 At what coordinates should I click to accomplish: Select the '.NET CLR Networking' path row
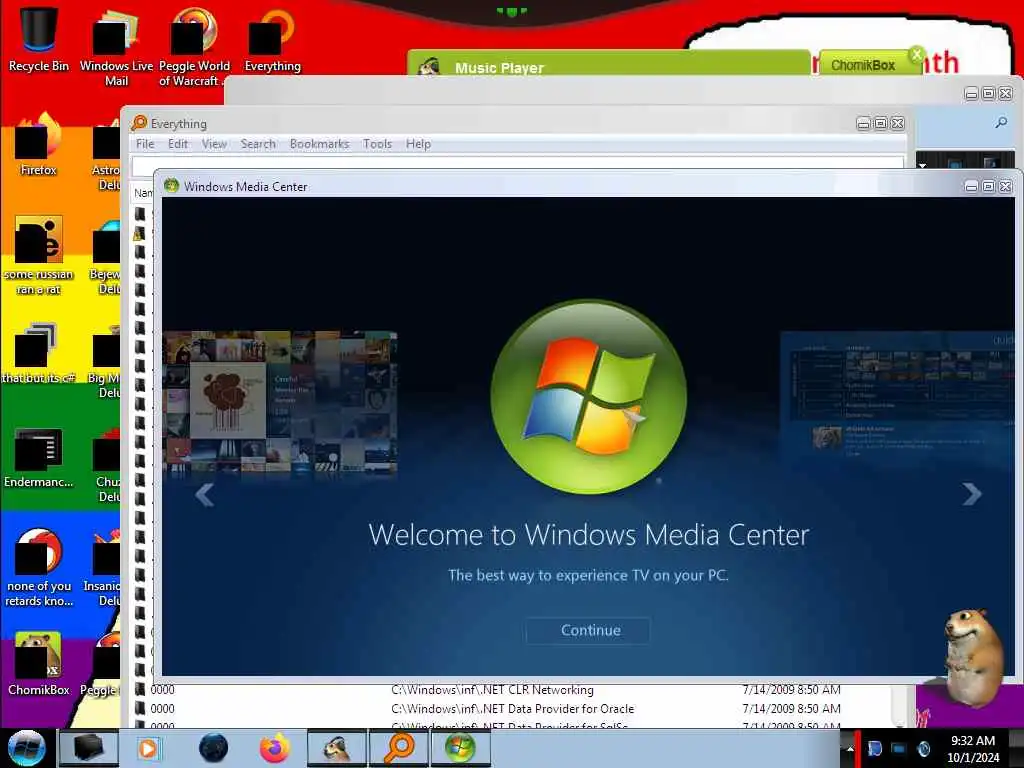pyautogui.click(x=492, y=690)
